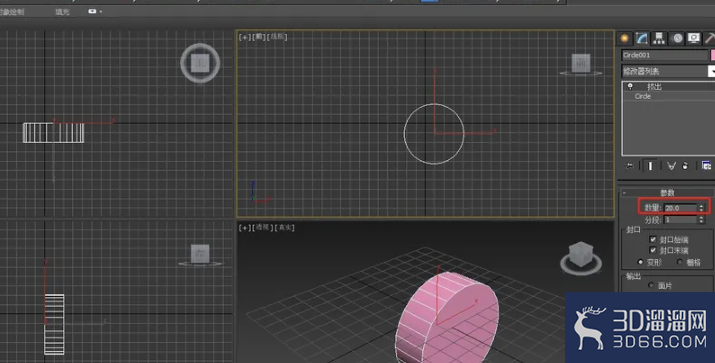Image resolution: width=715 pixels, height=363 pixels.
Task: Open Configure Modifier Sets icon
Action: [x=706, y=166]
